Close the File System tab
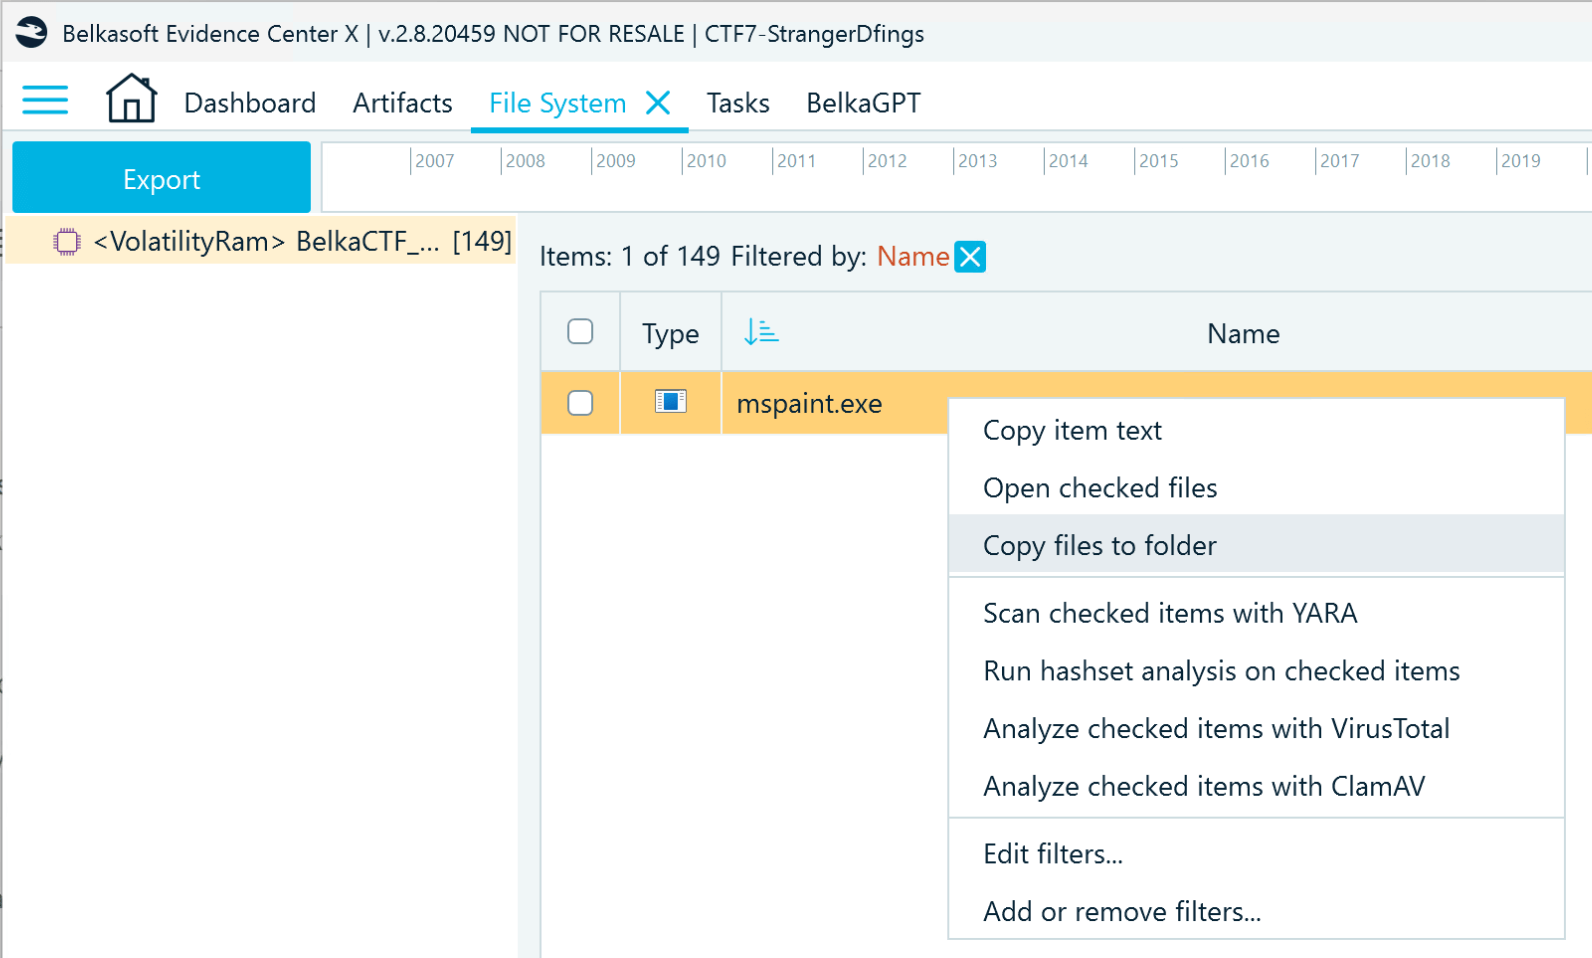Screen dimensions: 1592x958 [x=658, y=102]
